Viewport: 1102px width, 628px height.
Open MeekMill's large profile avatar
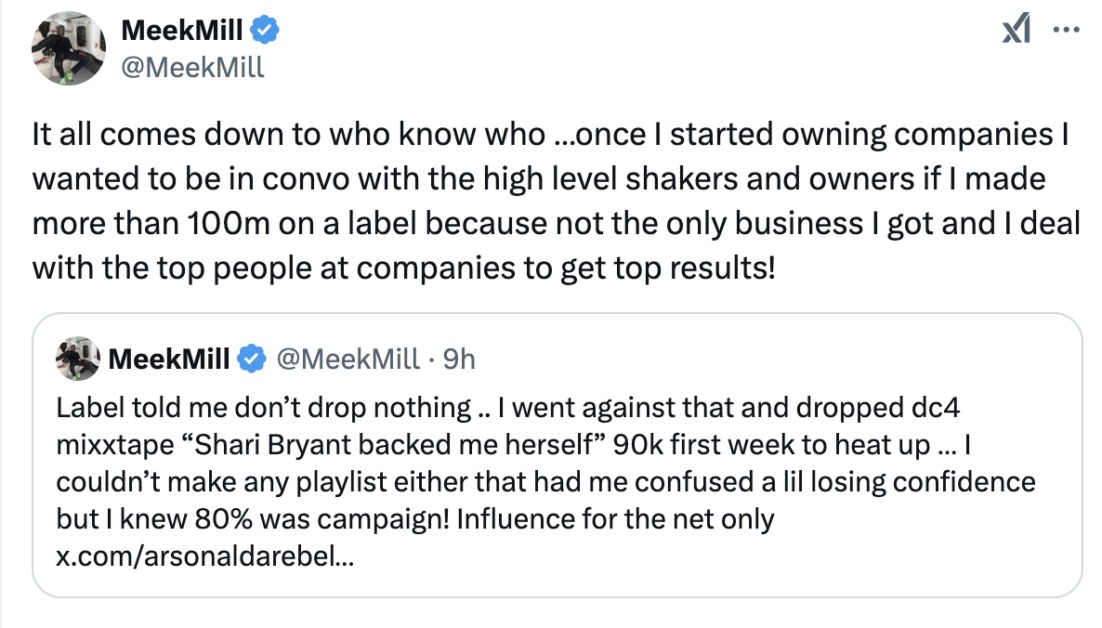click(68, 48)
